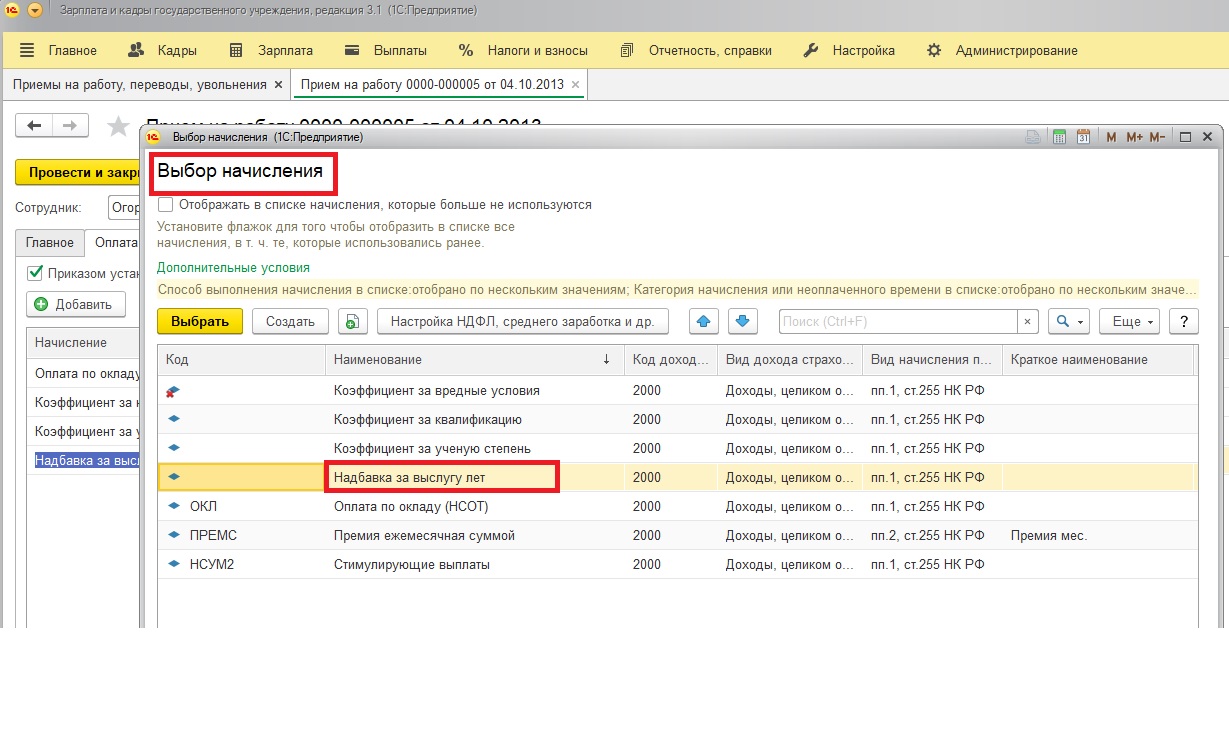The image size is (1229, 740).
Task: Switch to the Главное tab of the document
Action: pos(50,242)
